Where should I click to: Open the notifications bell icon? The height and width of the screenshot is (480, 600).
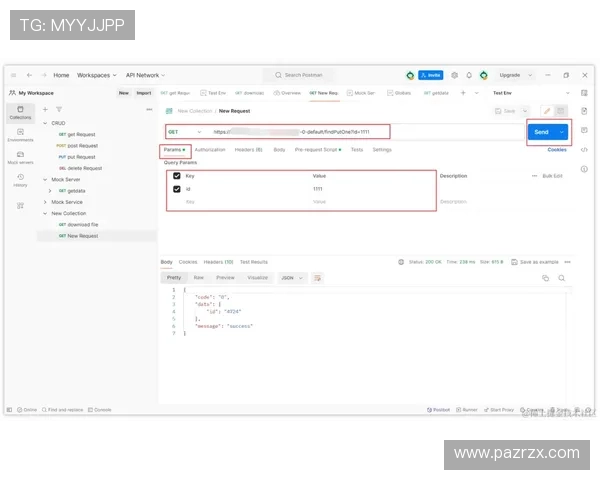(x=468, y=75)
